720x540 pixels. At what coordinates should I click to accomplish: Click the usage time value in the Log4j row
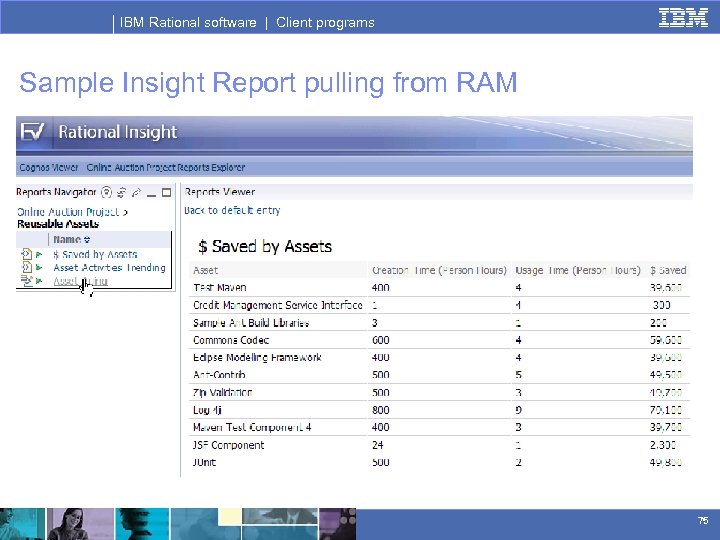click(x=518, y=410)
